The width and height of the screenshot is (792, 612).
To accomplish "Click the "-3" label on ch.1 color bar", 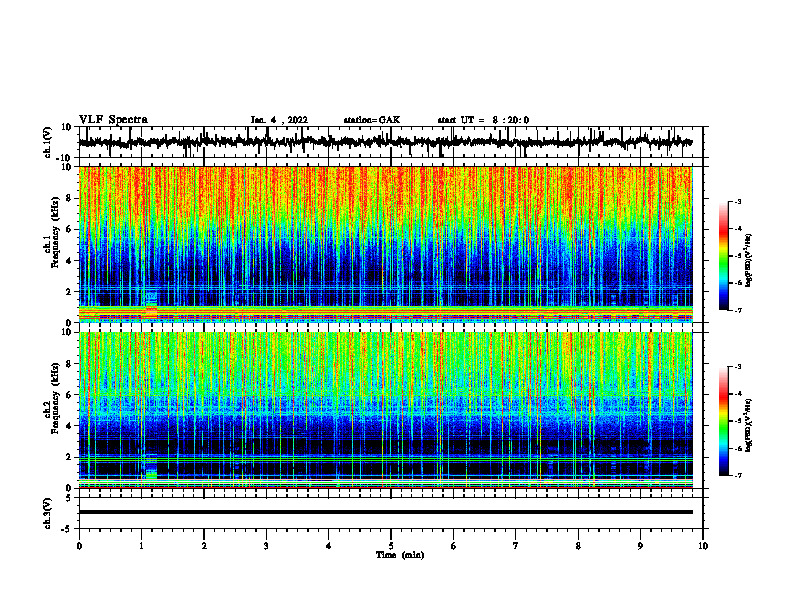I will point(738,201).
